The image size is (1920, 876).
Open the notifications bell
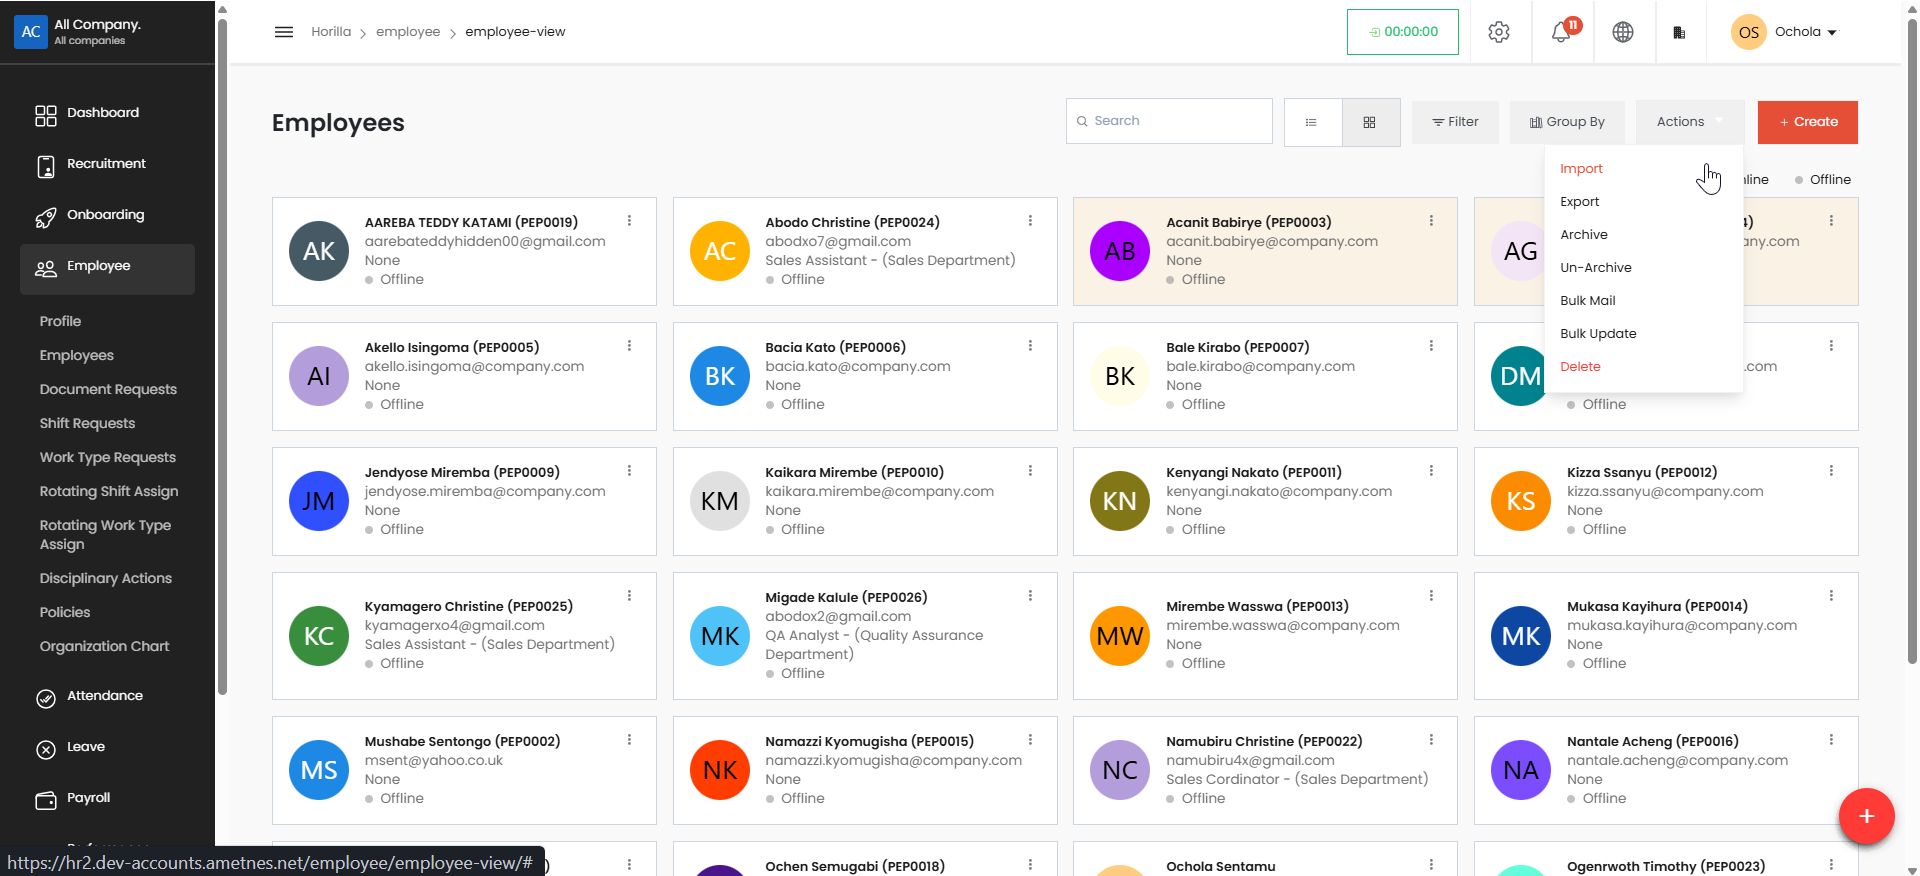point(1561,32)
